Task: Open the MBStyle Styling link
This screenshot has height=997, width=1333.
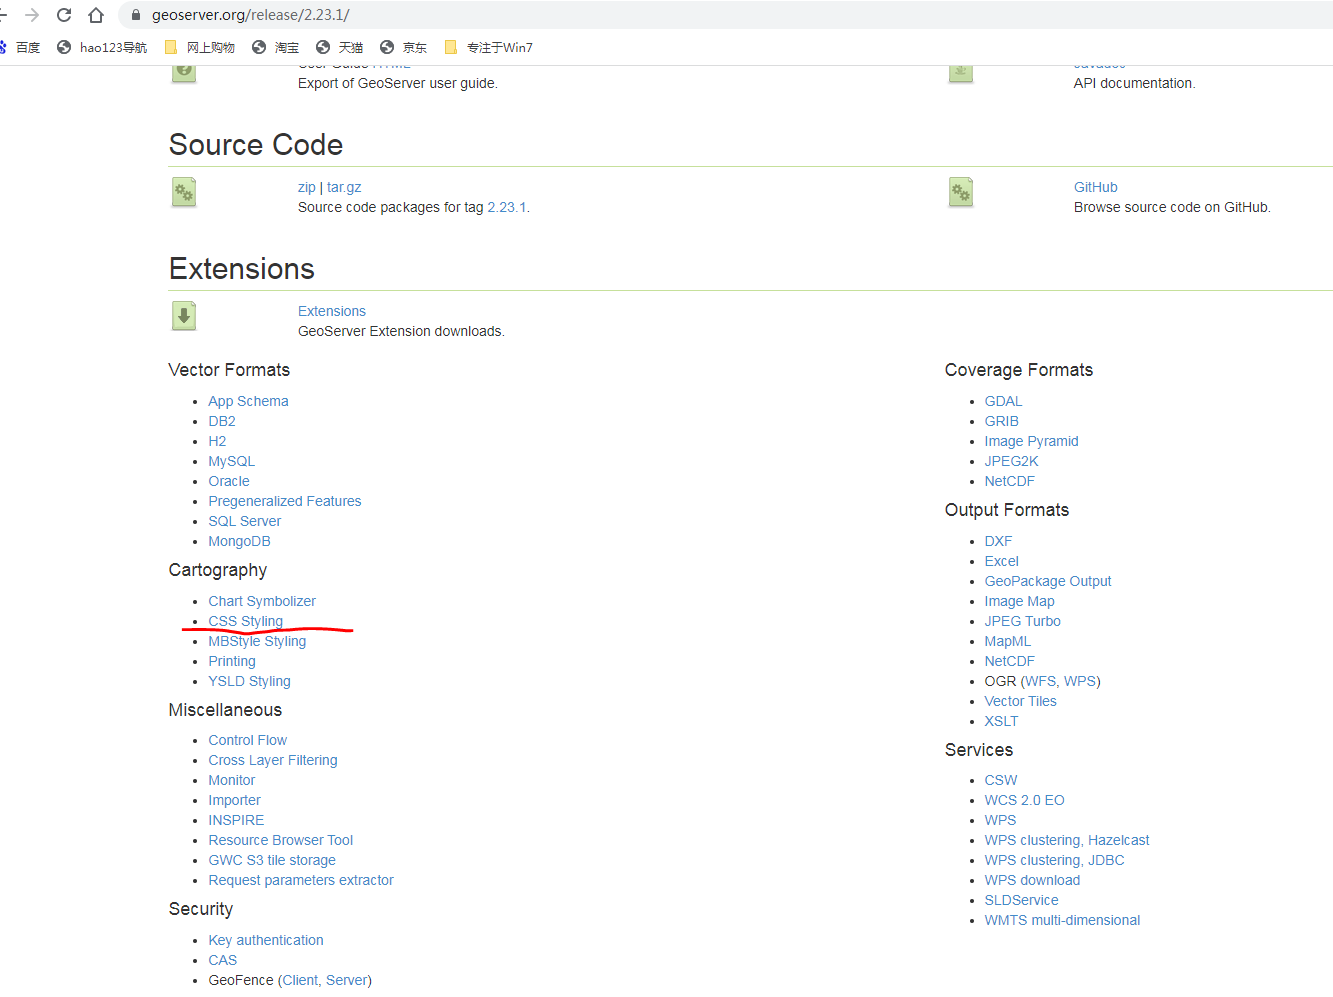Action: coord(257,641)
